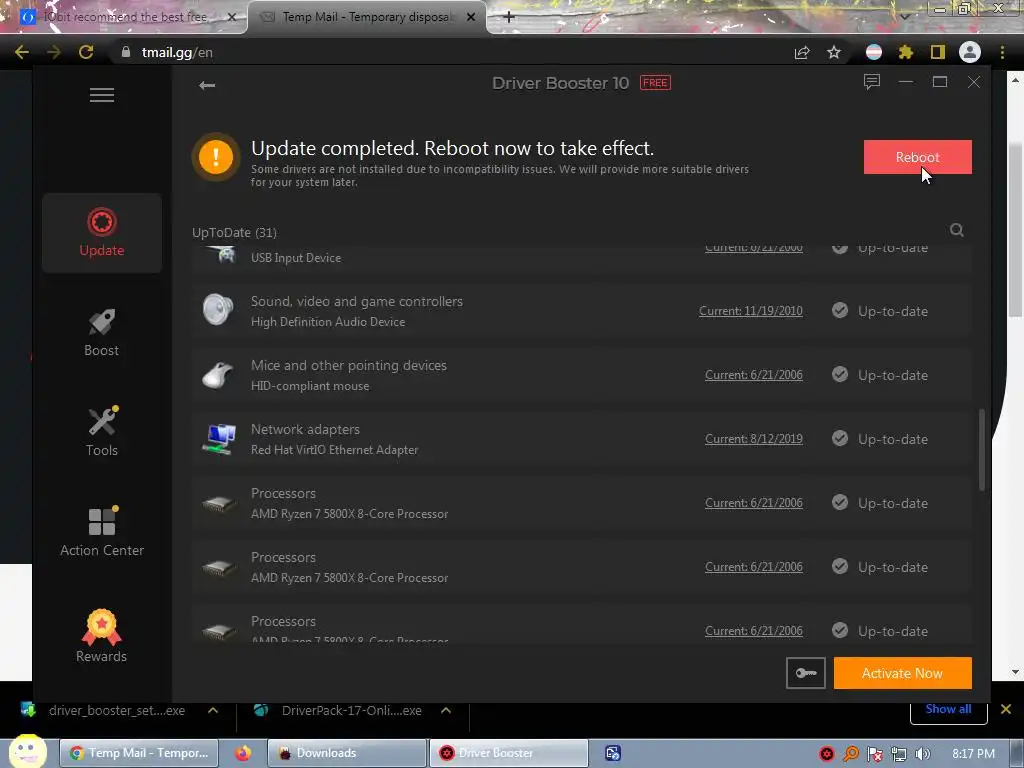This screenshot has width=1024, height=768.
Task: Open the tab search chevron in Chrome
Action: point(905,16)
